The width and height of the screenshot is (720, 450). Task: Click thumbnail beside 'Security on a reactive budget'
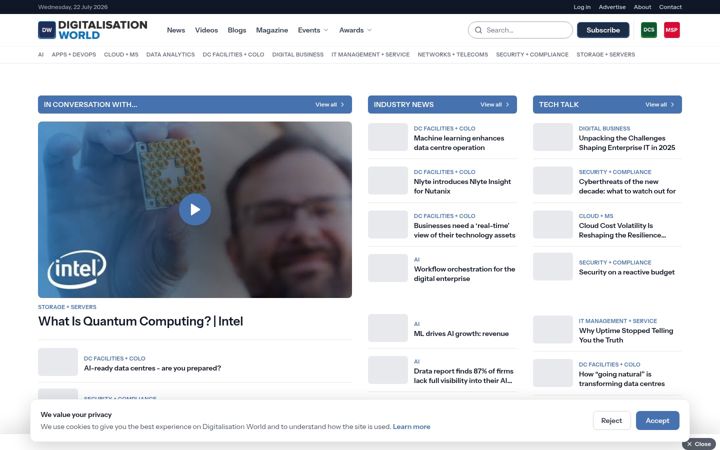(552, 266)
